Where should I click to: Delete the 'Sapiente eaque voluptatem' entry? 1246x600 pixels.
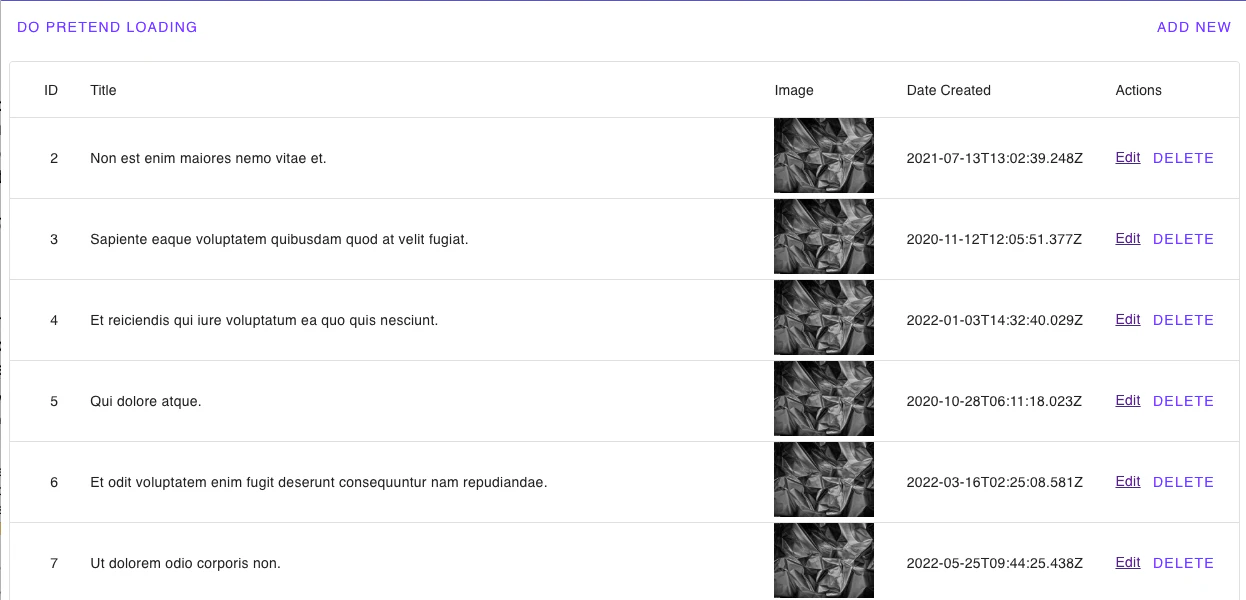[1183, 239]
